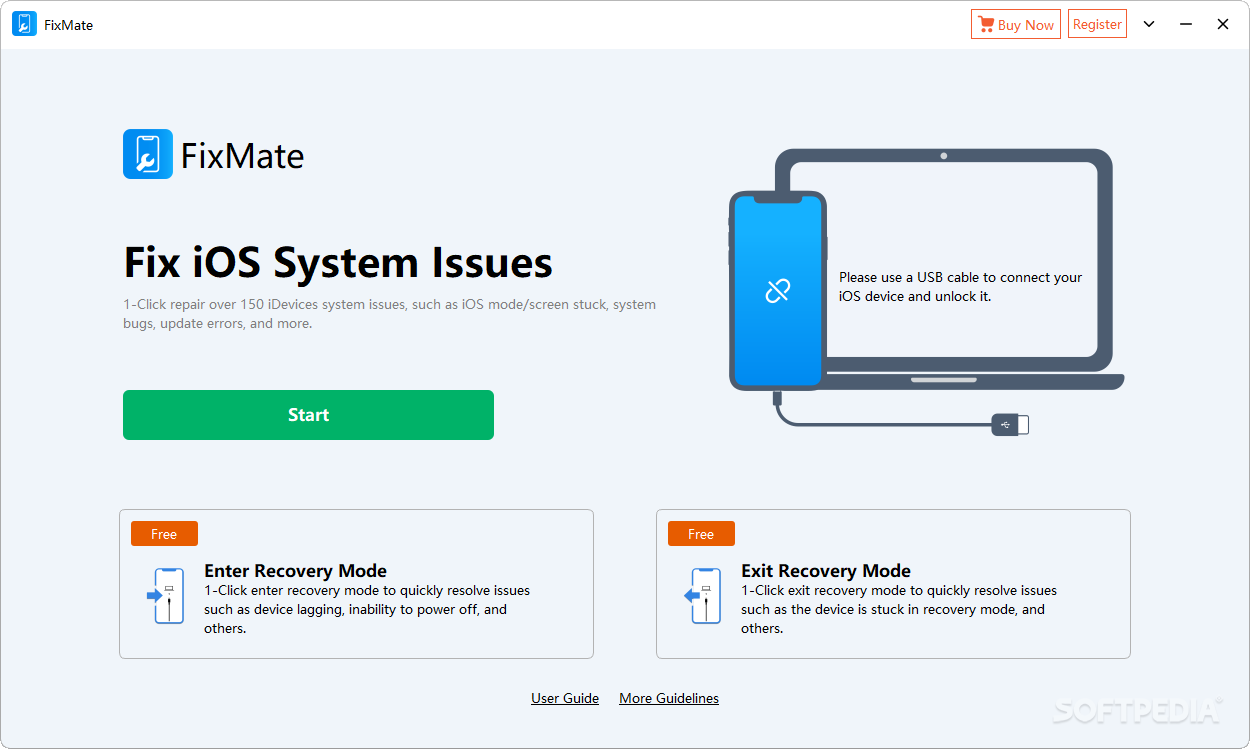
Task: Click the Enter Recovery Mode phone icon
Action: pos(165,596)
